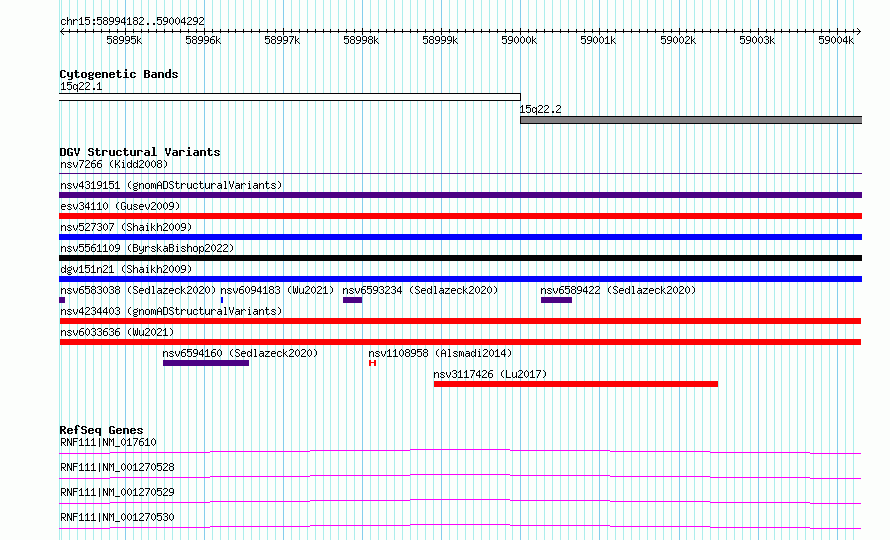Click the RNF111|NM_001270530 gene track line
Image resolution: width=890 pixels, height=540 pixels.
[460, 526]
